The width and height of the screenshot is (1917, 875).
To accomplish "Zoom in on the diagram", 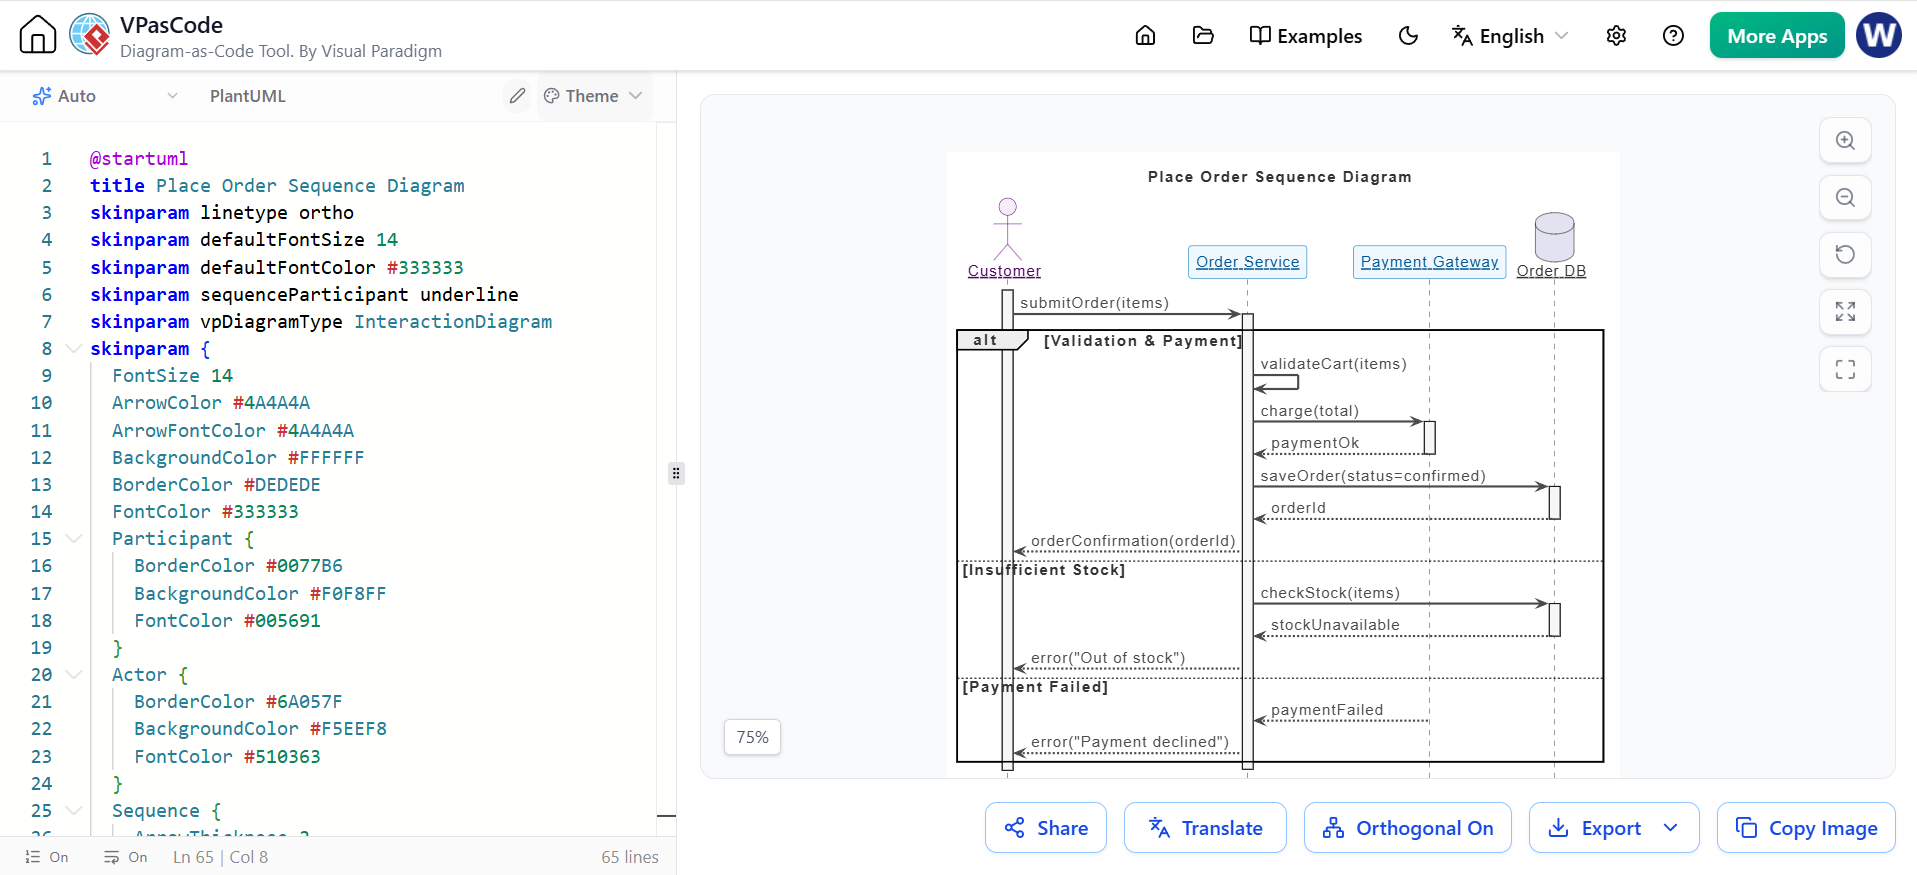I will tap(1845, 141).
